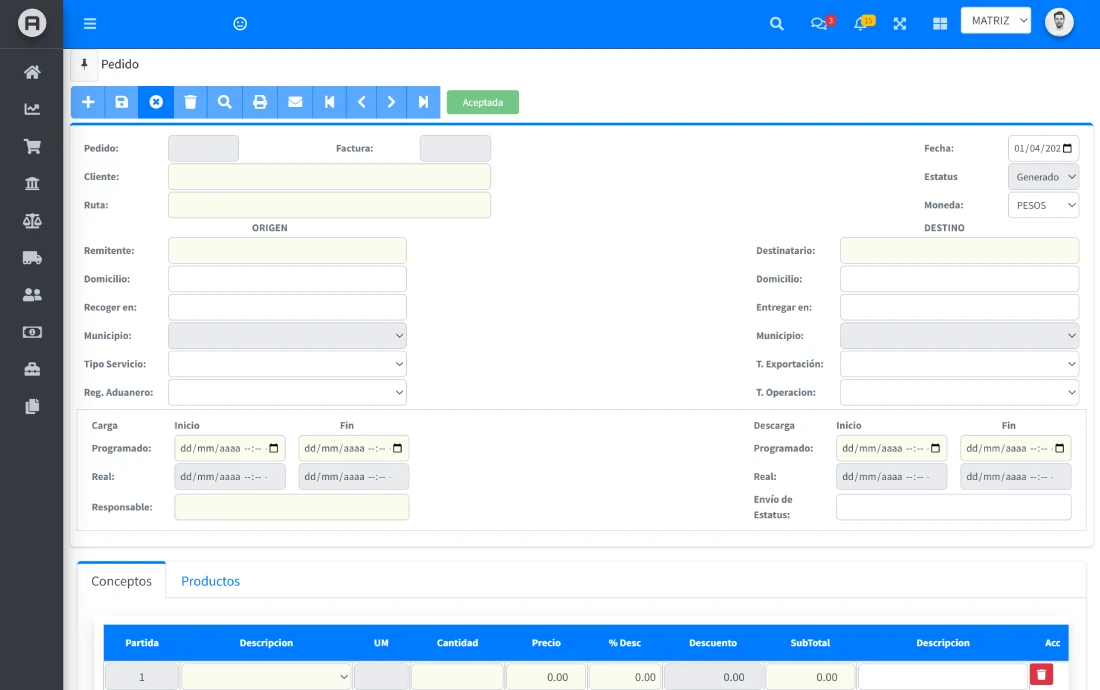This screenshot has height=690, width=1100.
Task: Go to Home in the sidebar
Action: (32, 72)
